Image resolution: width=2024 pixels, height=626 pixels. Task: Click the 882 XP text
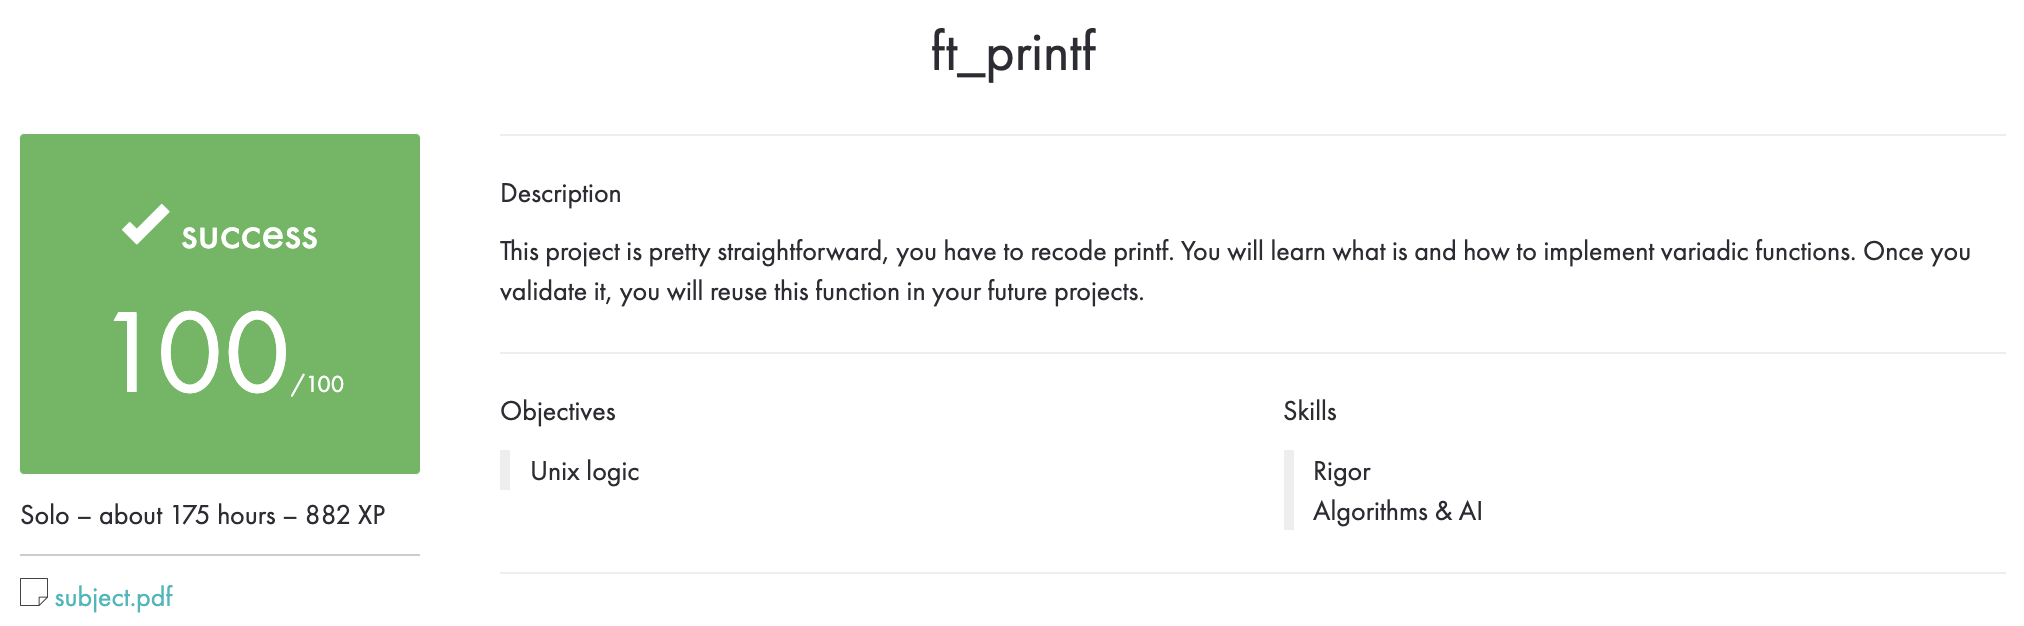click(x=345, y=515)
